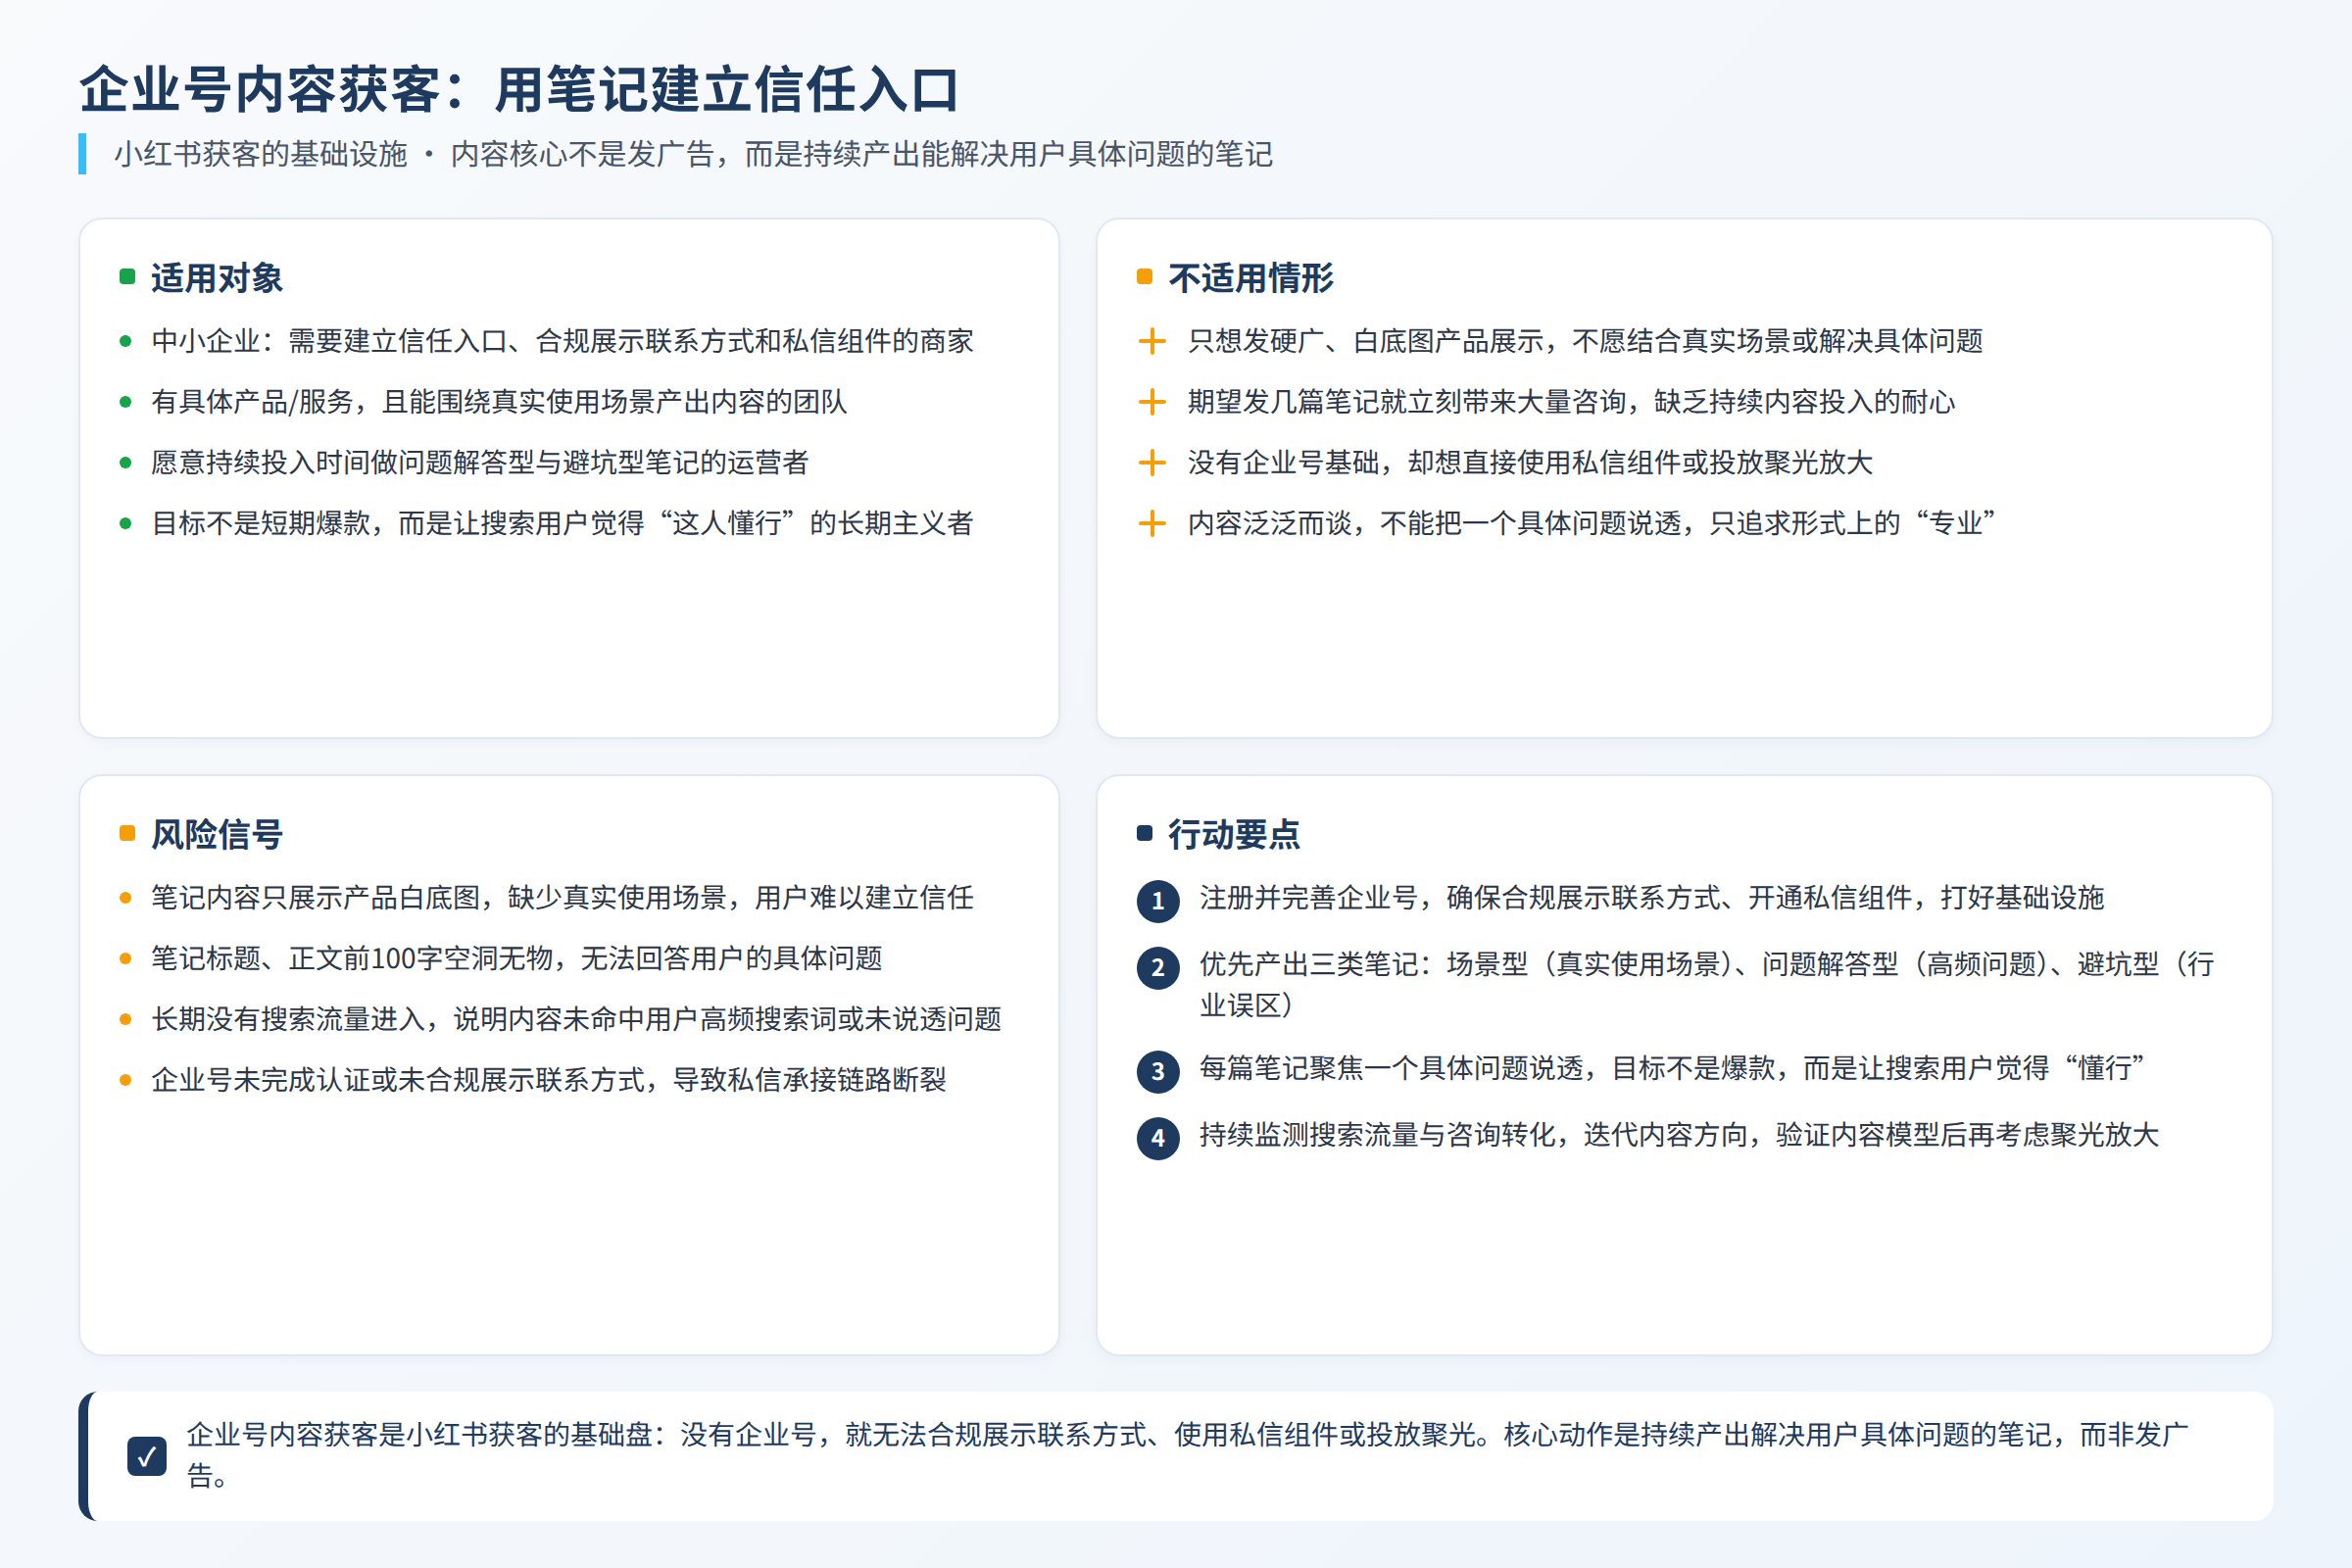Click risk text 长期没有搜索流量进入
This screenshot has width=2352, height=1568.
pyautogui.click(x=576, y=1019)
